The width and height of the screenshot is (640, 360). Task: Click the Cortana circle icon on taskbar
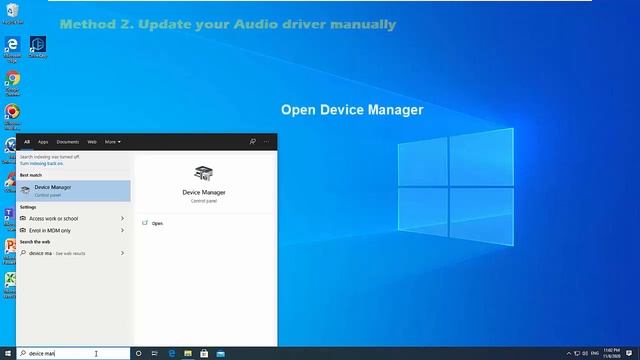coord(138,353)
